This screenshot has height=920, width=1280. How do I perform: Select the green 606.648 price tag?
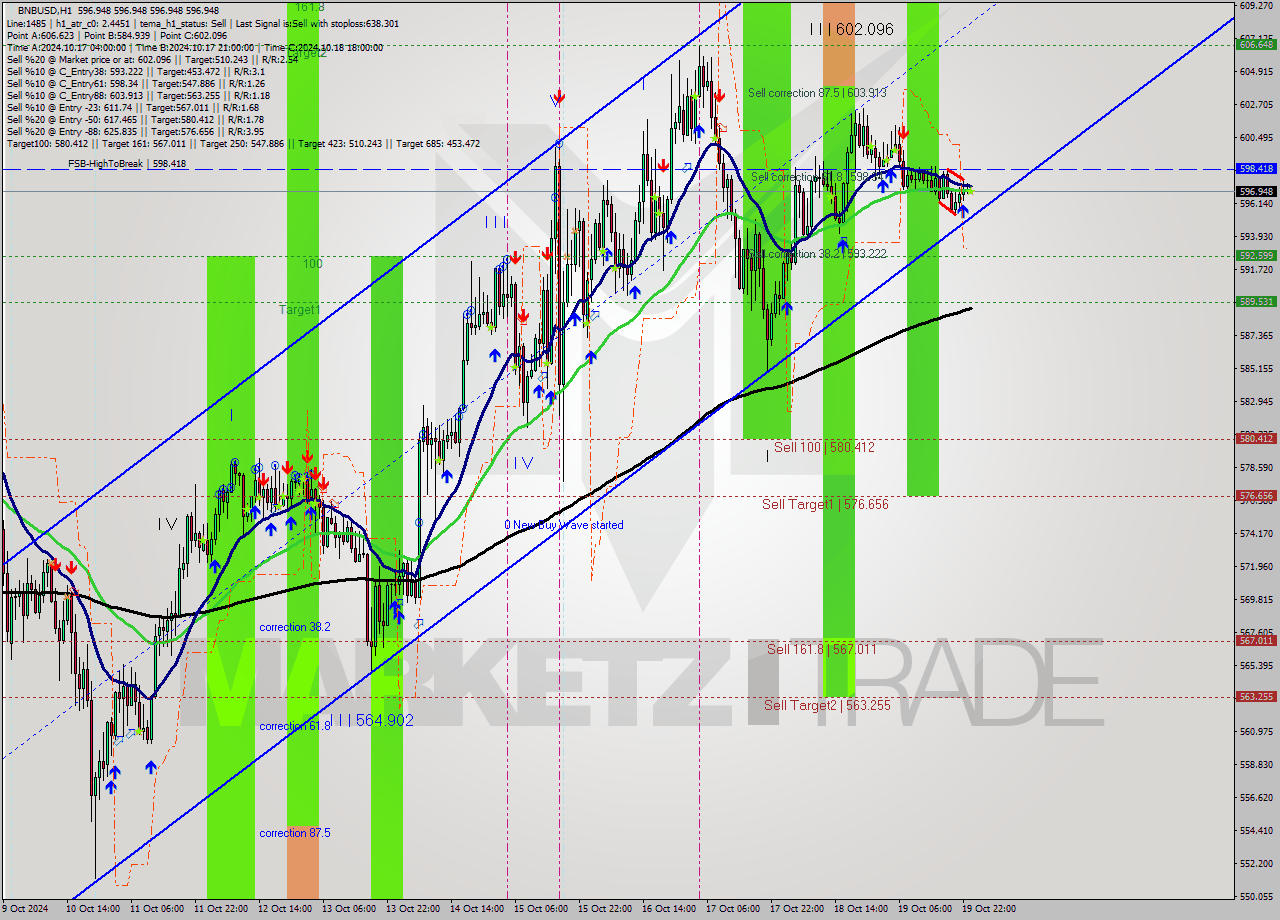[x=1256, y=44]
